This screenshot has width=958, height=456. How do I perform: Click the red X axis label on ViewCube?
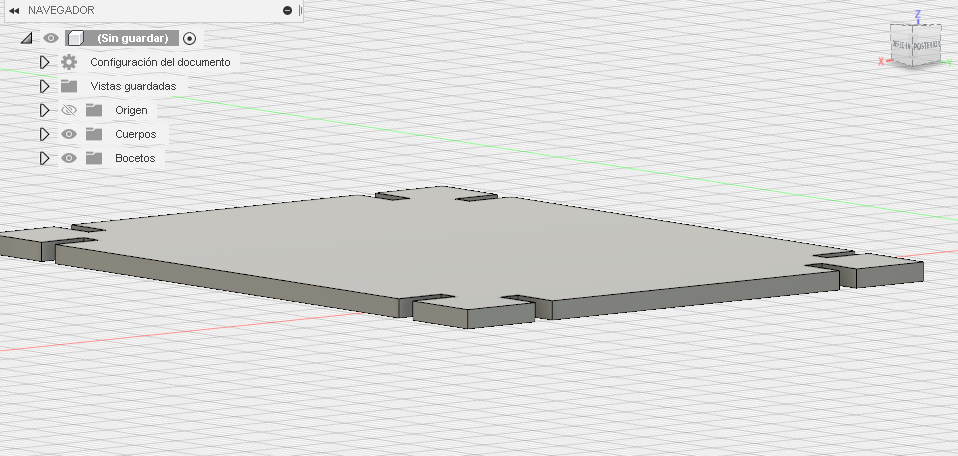click(882, 61)
